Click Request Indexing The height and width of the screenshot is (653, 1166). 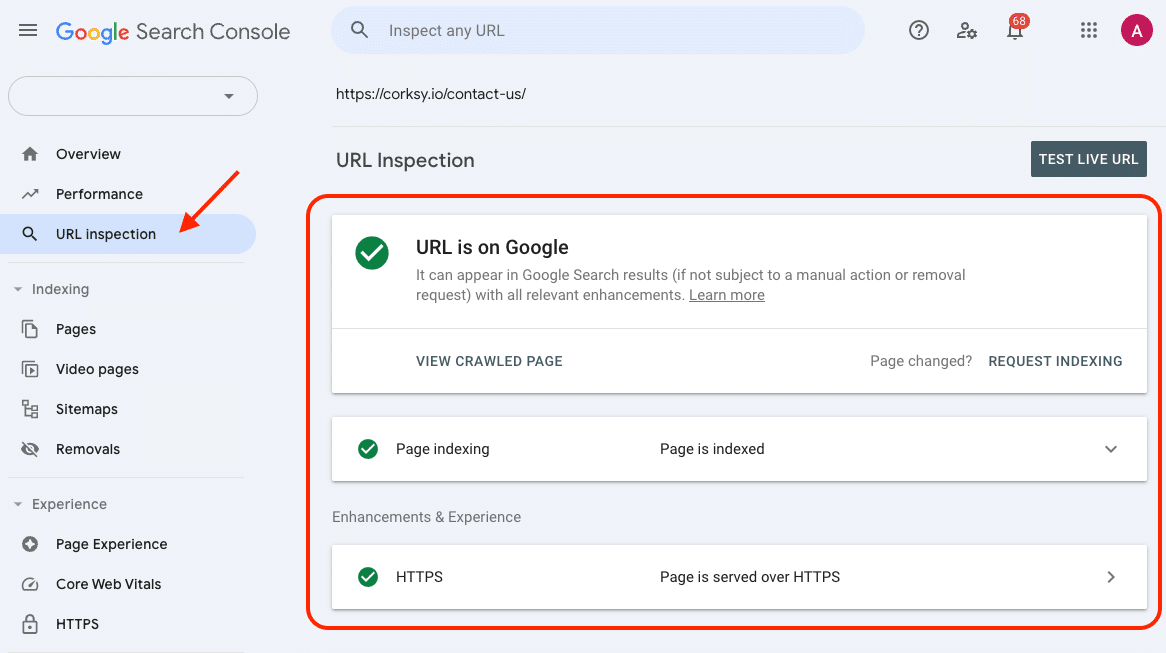click(1055, 361)
